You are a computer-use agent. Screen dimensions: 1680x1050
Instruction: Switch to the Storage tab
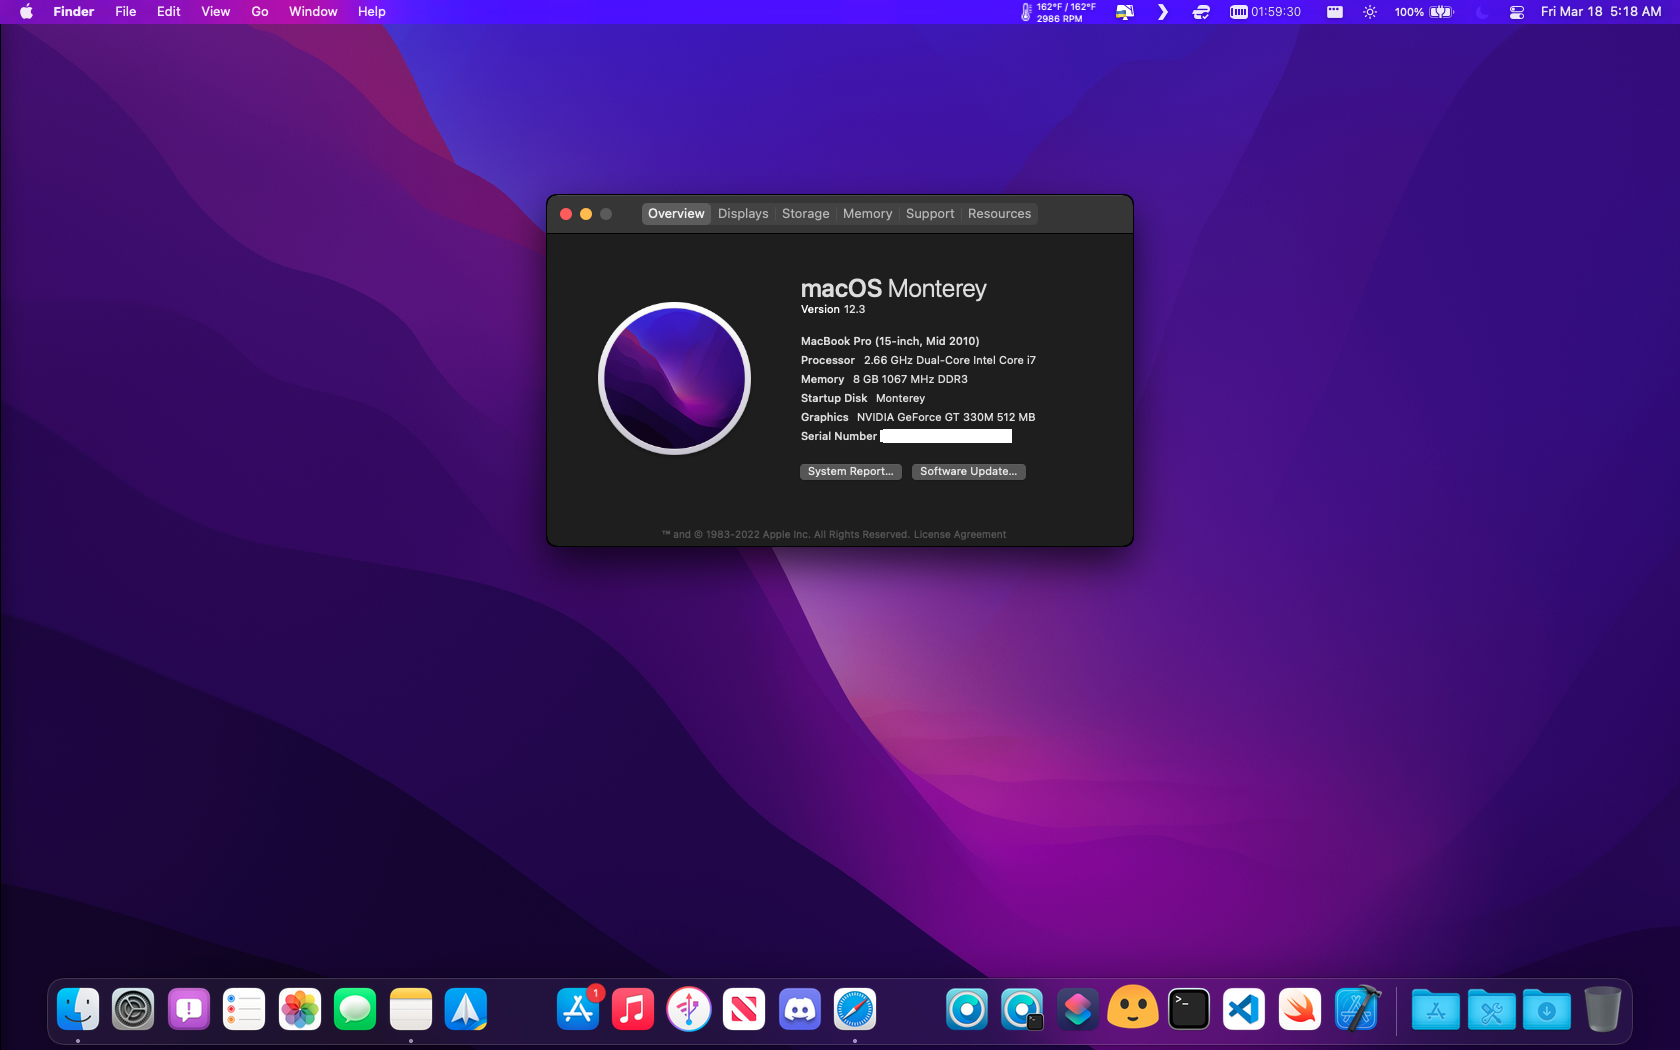coord(806,214)
